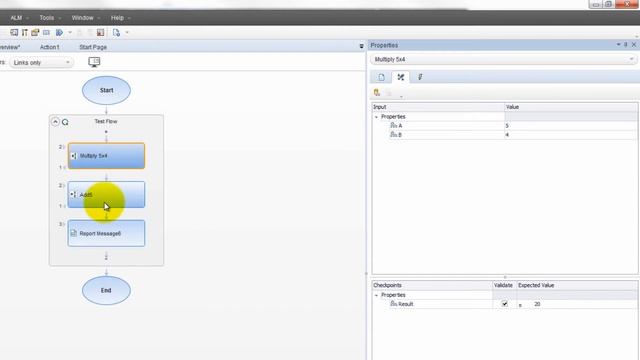The image size is (640, 360).
Task: Select the Add5 activity block
Action: (106, 195)
